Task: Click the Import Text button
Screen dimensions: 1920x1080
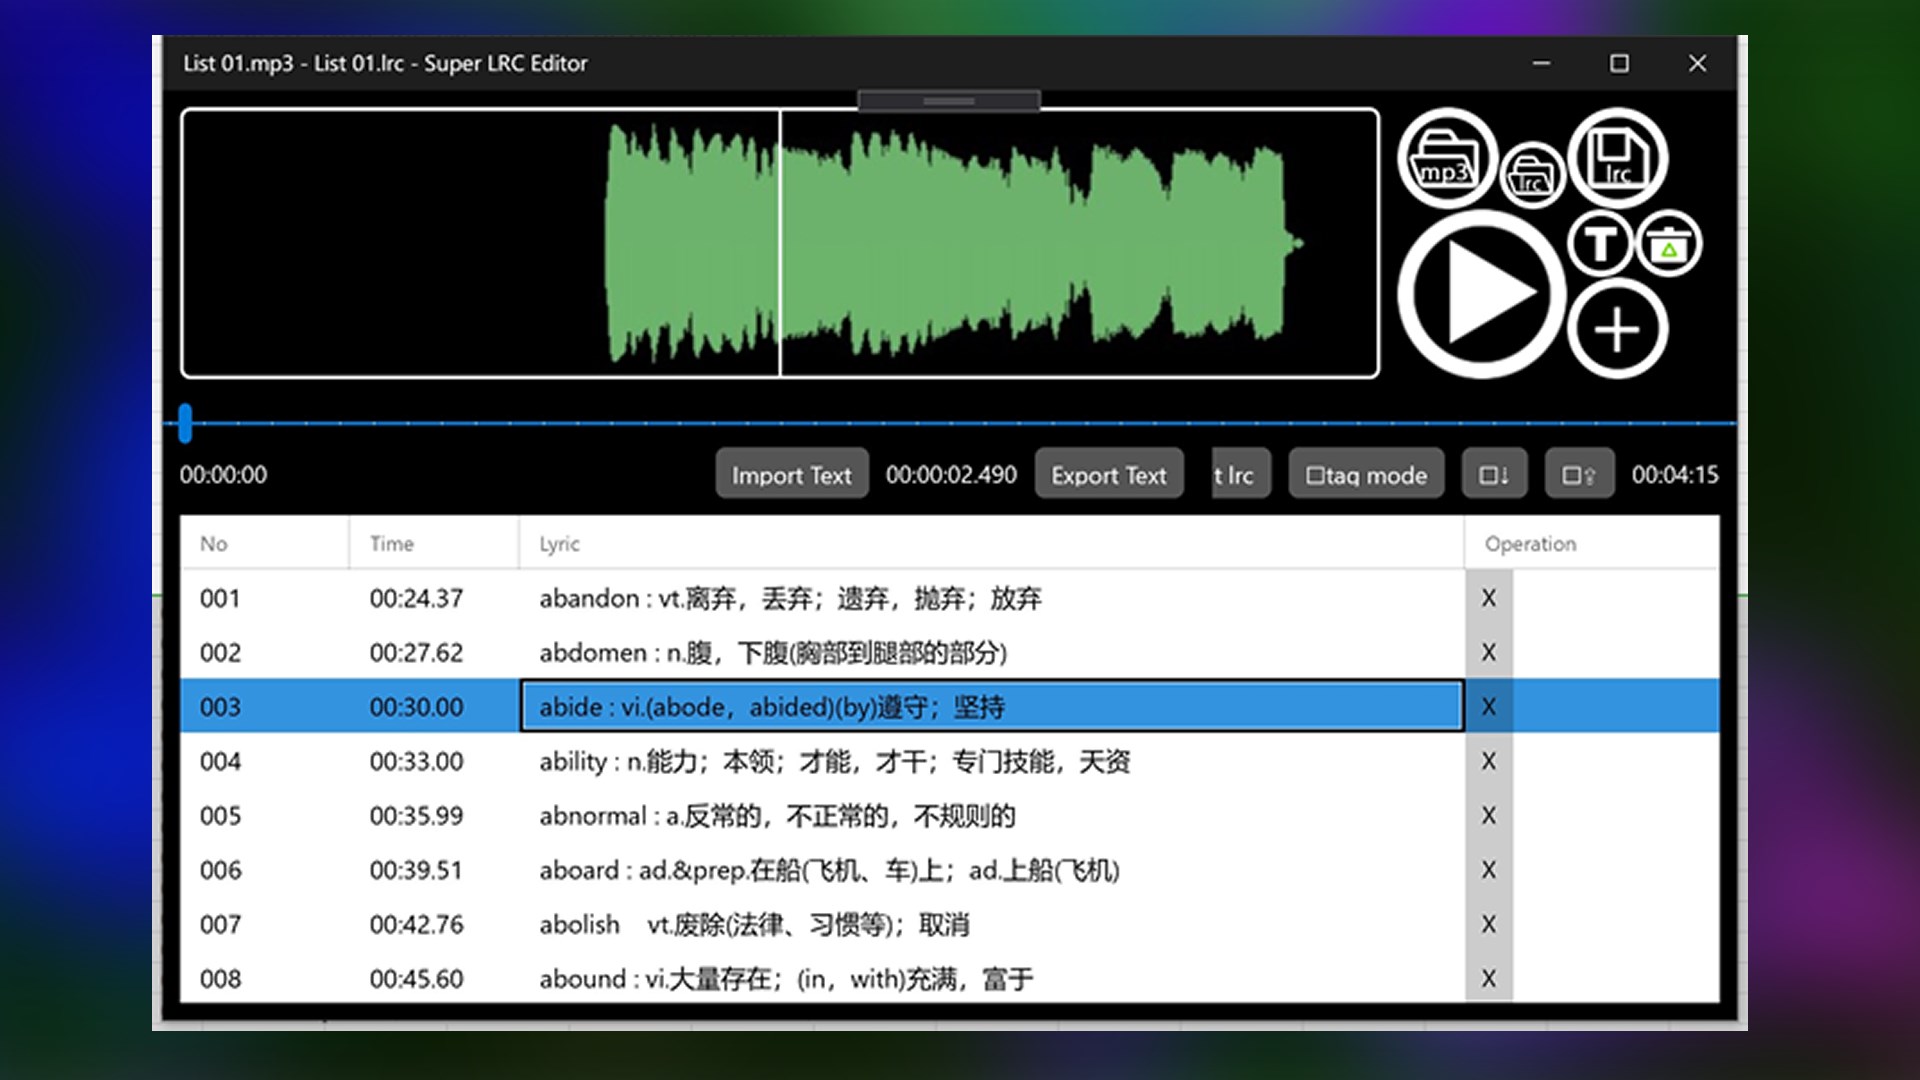Action: pos(791,475)
